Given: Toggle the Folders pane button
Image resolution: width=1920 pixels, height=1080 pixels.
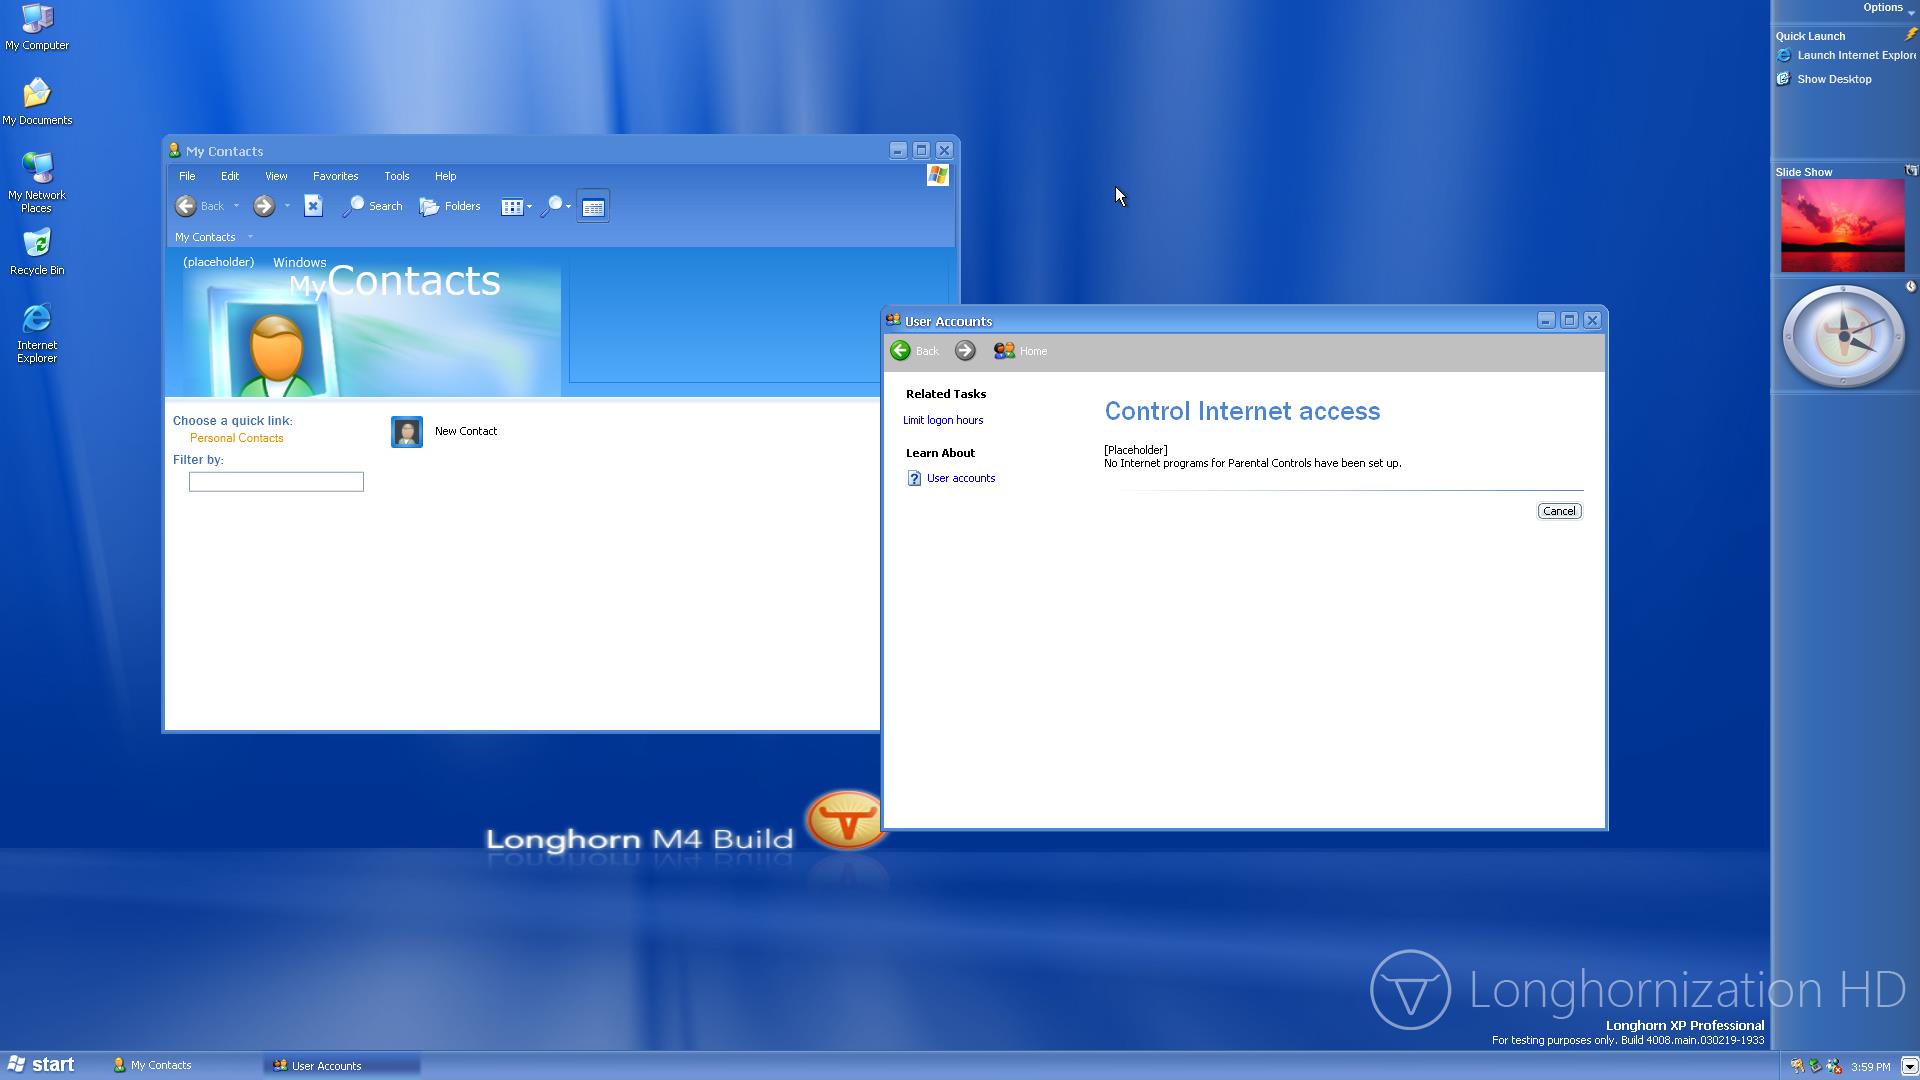Looking at the screenshot, I should point(450,207).
